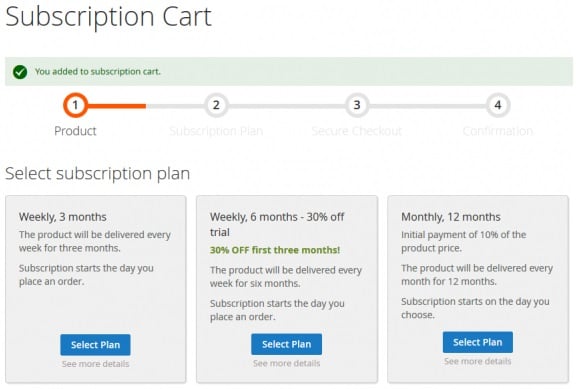577x389 pixels.
Task: See more details for Weekly 6 months
Action: pos(286,363)
